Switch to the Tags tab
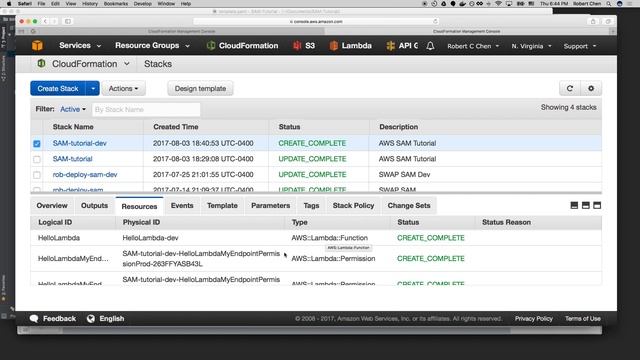This screenshot has height=360, width=640. tap(311, 206)
